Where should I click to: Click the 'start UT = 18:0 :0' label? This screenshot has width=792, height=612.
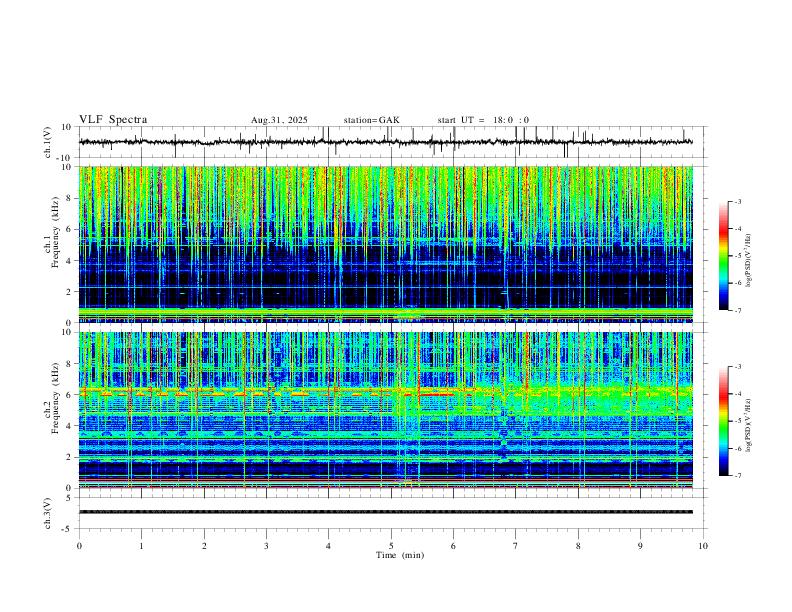pyautogui.click(x=483, y=120)
